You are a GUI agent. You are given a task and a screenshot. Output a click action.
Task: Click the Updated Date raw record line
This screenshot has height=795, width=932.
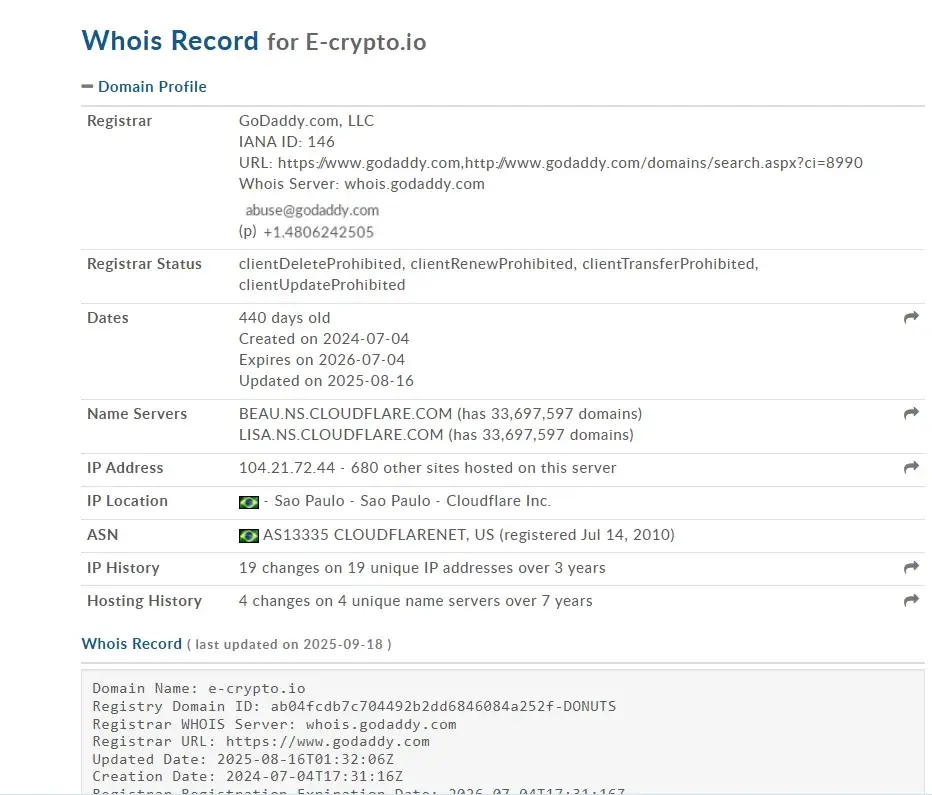[243, 759]
